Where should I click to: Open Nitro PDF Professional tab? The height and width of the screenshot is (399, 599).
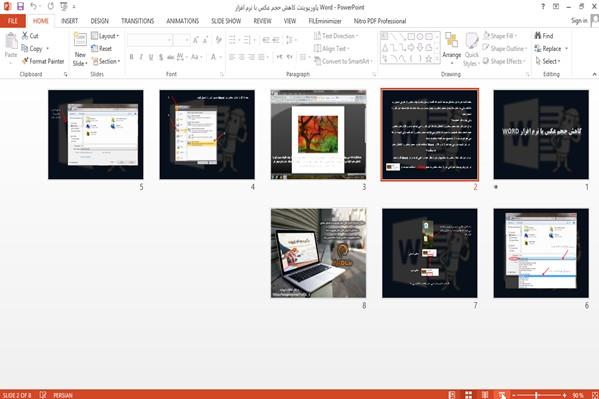point(380,21)
